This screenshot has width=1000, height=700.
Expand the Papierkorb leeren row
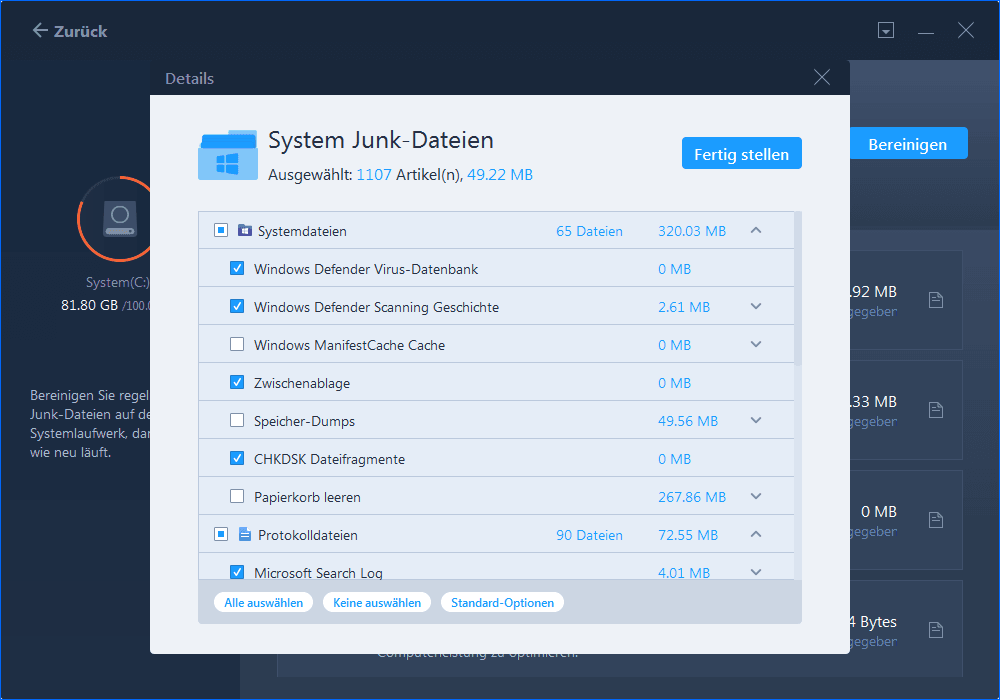coord(756,496)
